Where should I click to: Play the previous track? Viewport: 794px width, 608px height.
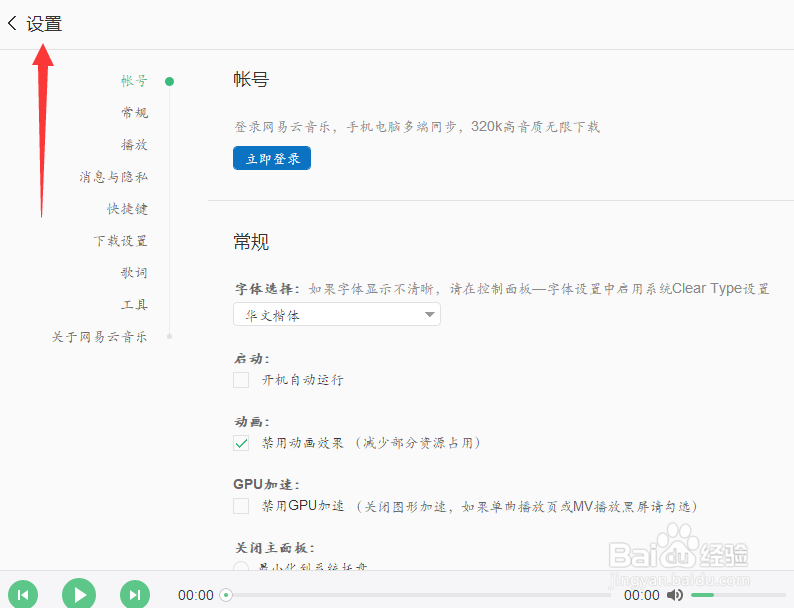(x=23, y=594)
